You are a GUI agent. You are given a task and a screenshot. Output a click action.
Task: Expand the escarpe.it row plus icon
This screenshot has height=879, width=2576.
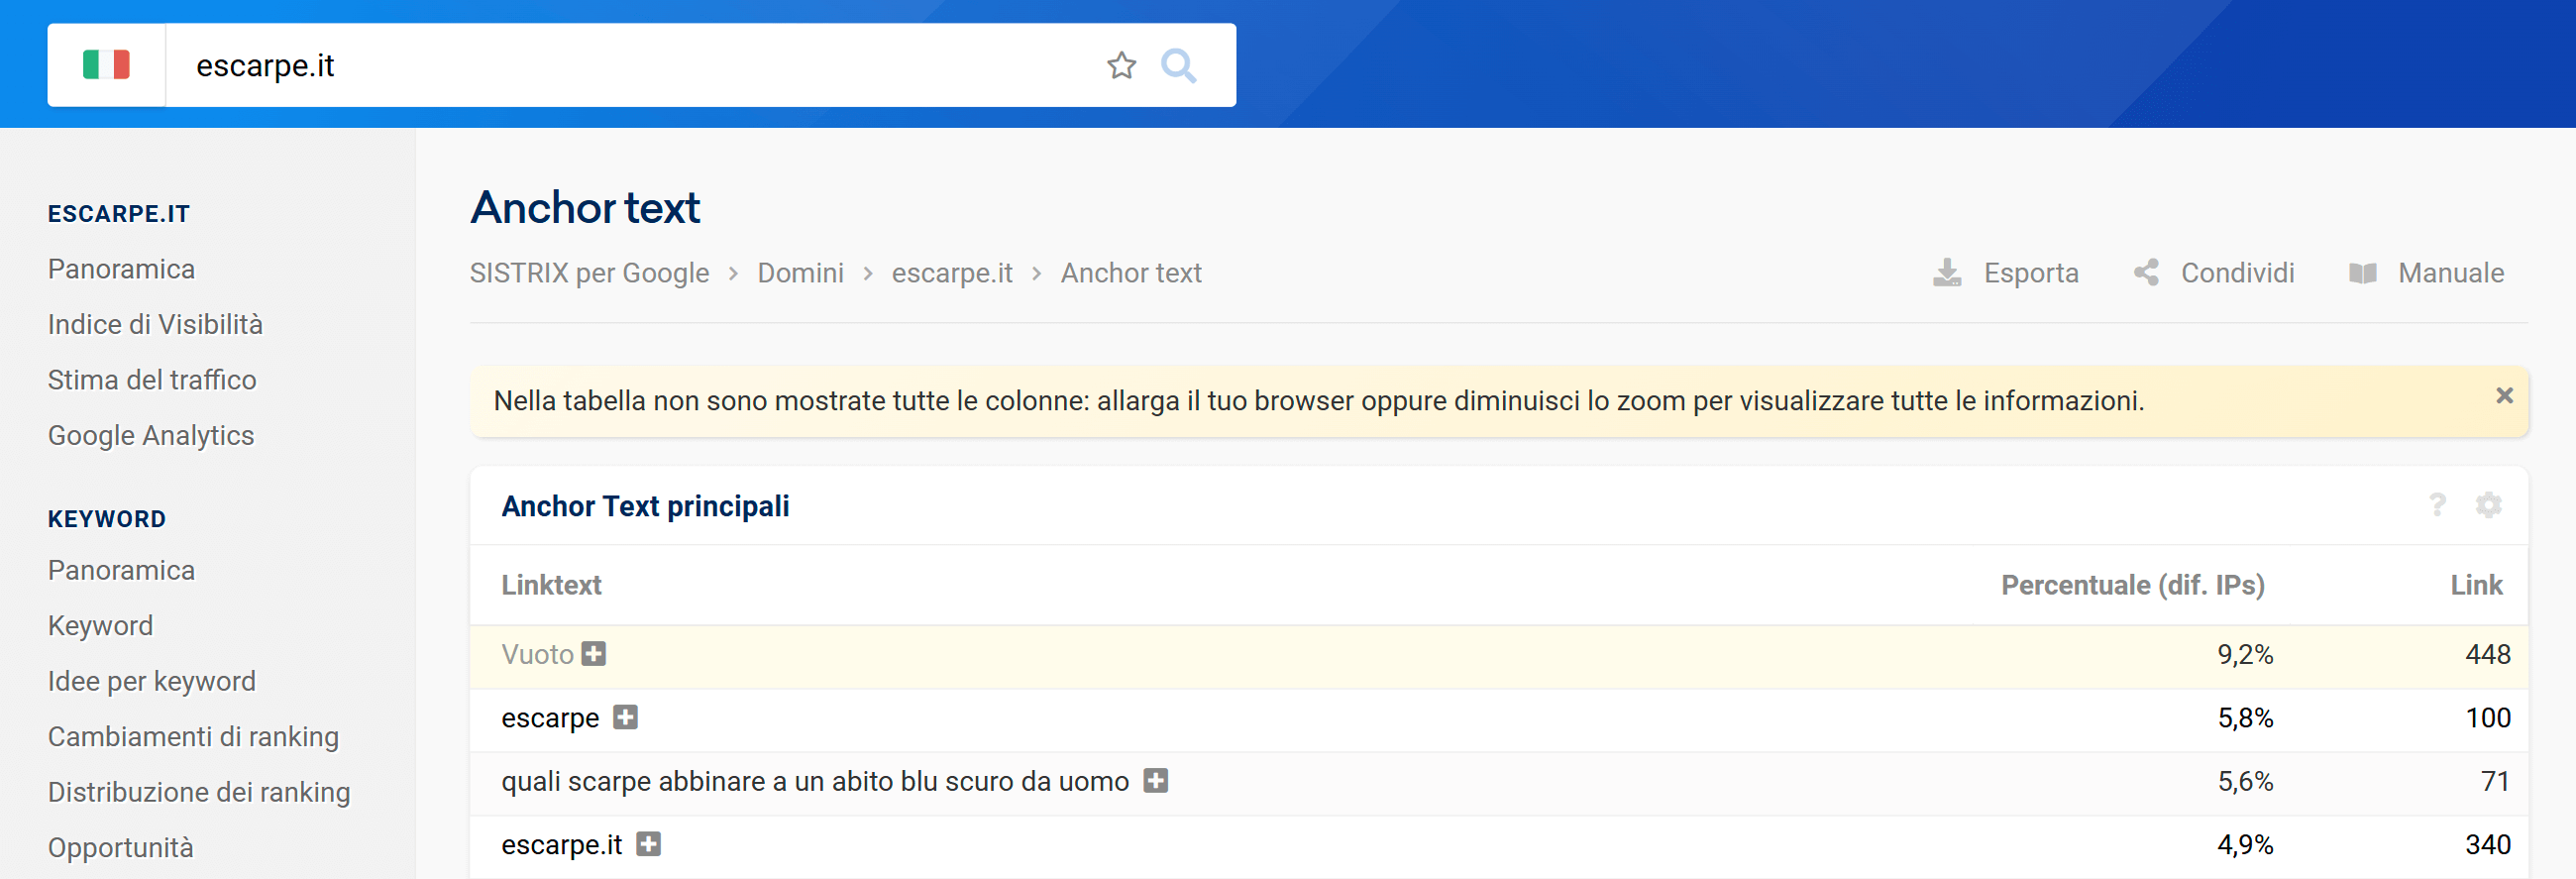[x=648, y=844]
